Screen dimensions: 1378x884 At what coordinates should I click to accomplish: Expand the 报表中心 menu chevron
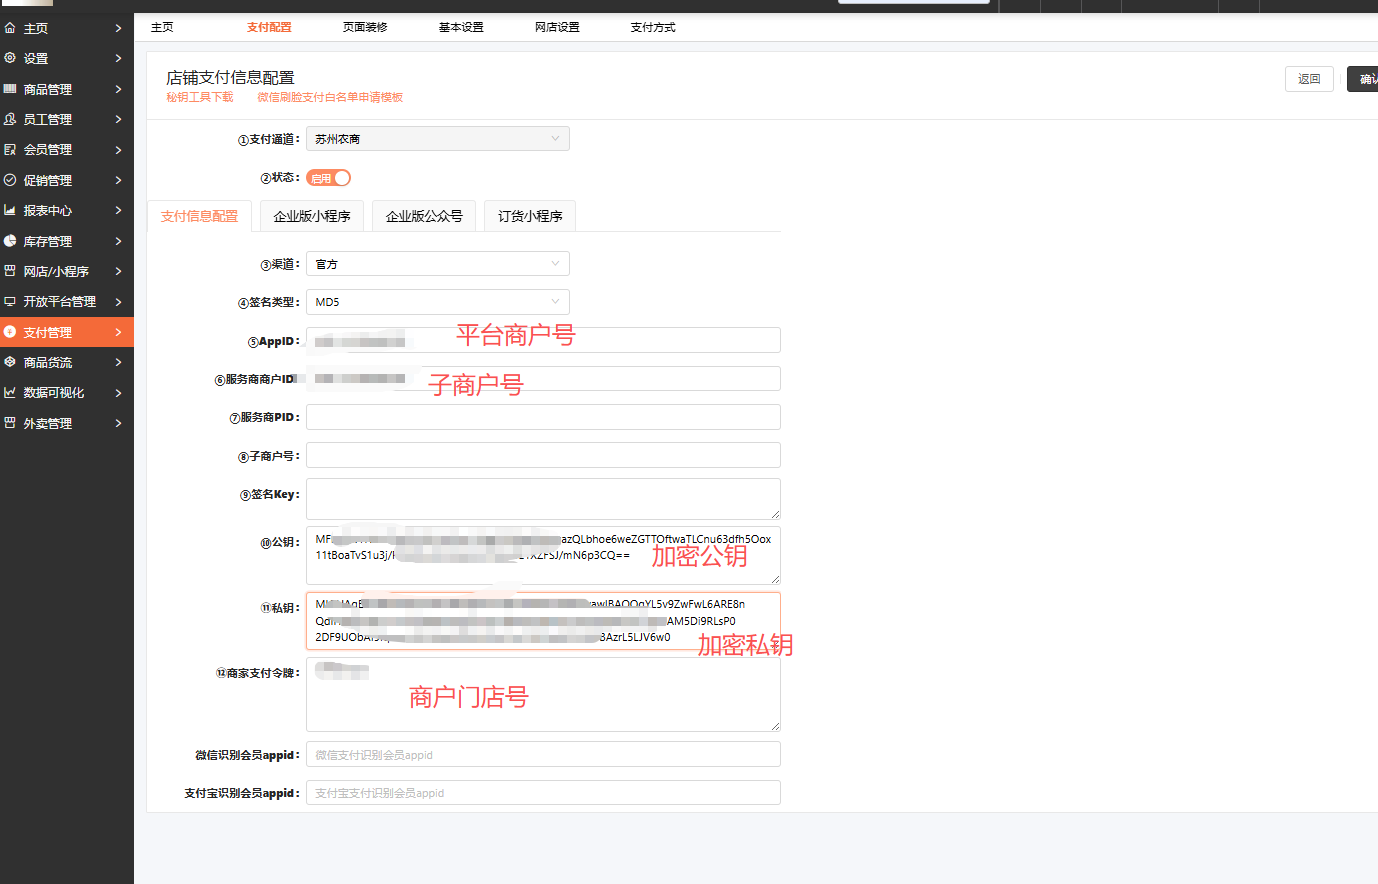point(118,210)
